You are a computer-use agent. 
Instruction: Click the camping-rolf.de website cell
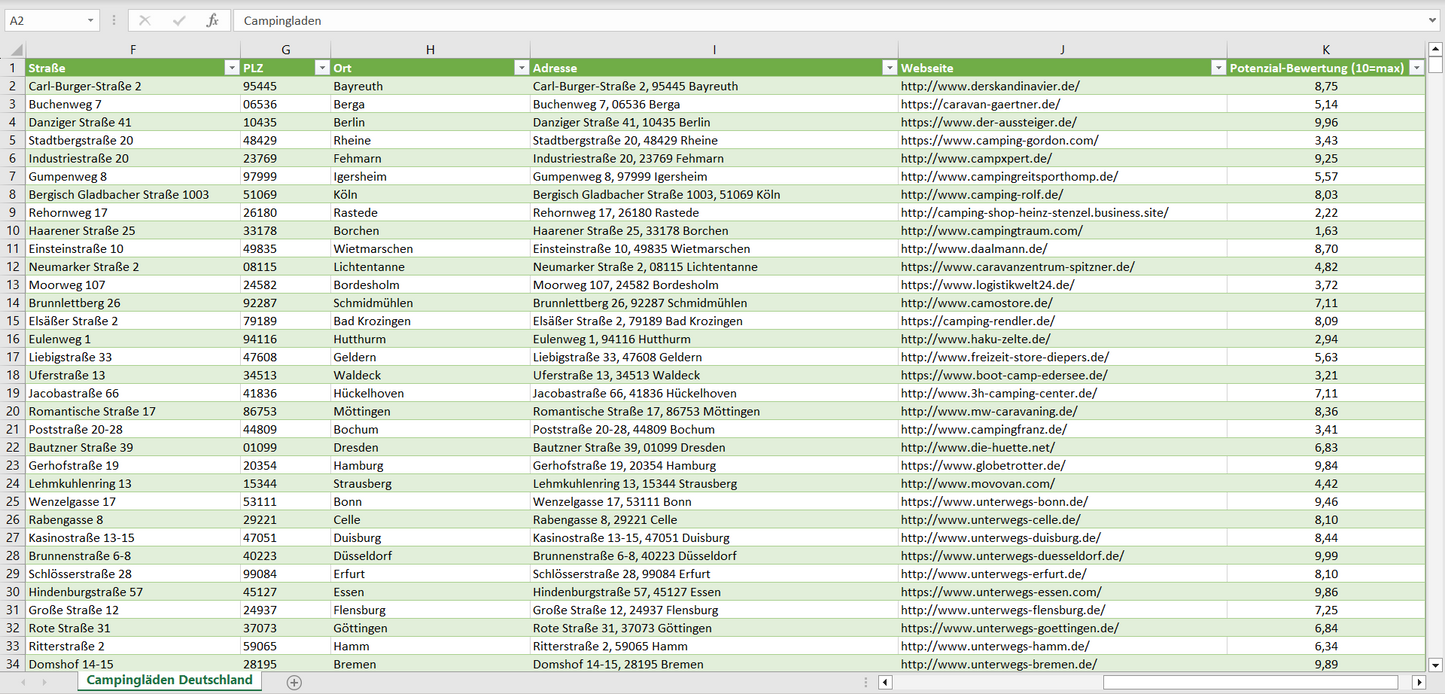coord(981,194)
